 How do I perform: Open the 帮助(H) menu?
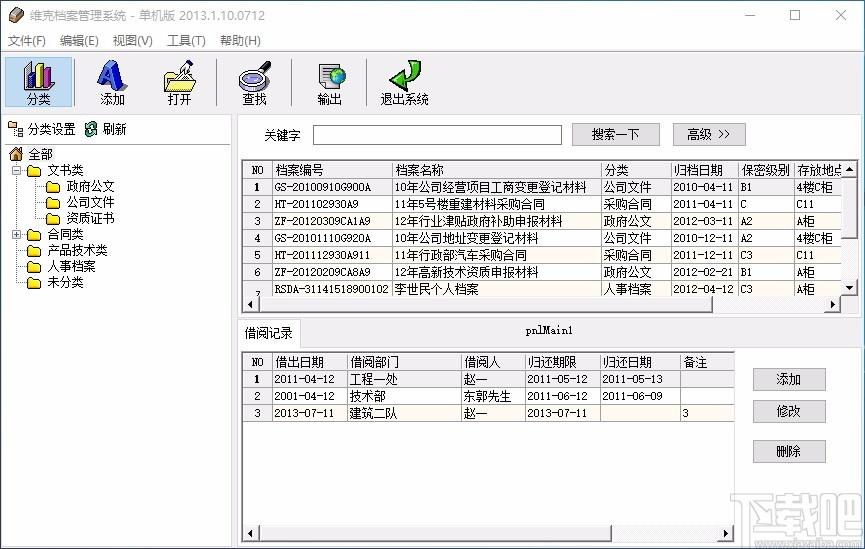pos(240,40)
